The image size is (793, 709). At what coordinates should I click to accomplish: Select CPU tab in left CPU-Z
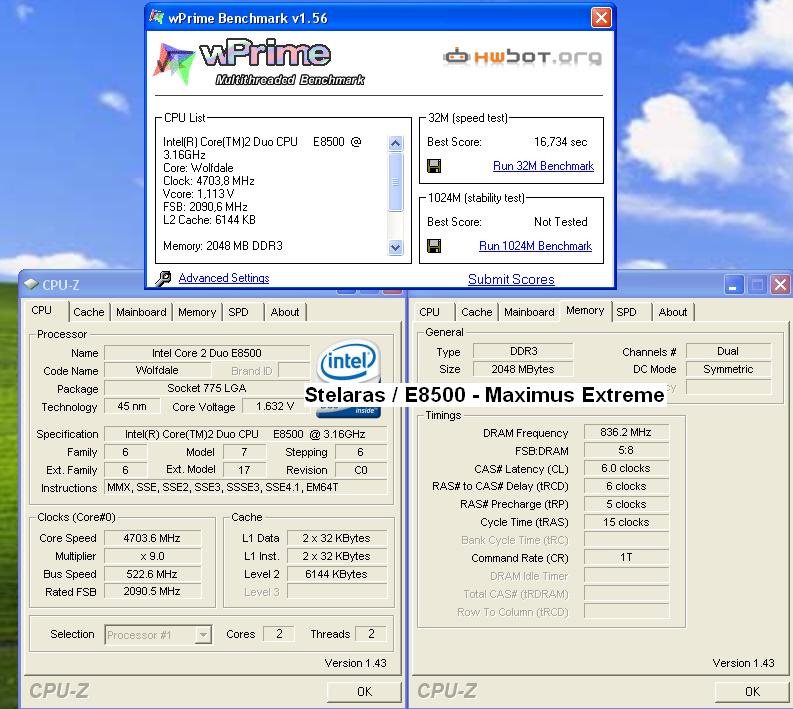(41, 311)
